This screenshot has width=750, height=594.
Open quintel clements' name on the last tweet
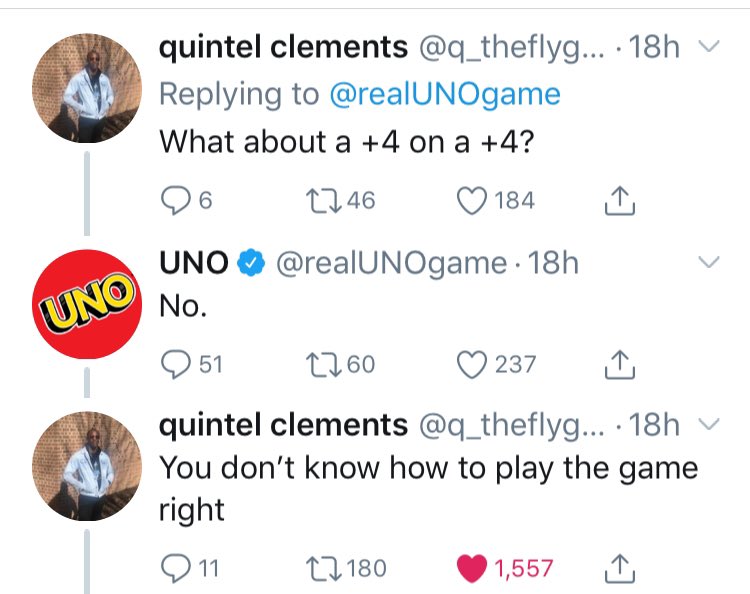tap(284, 426)
